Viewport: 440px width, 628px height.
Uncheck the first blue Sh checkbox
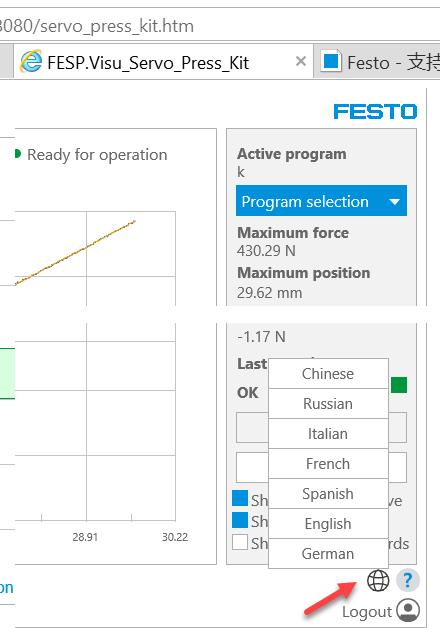[240, 498]
